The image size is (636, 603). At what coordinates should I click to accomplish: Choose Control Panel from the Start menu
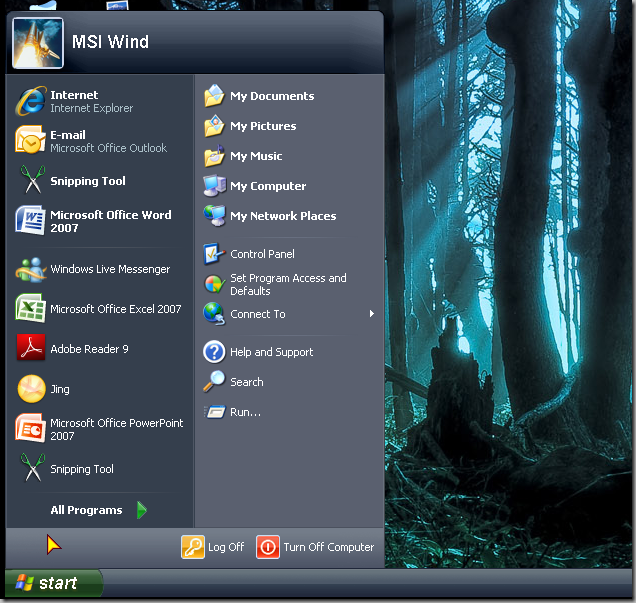coord(290,254)
